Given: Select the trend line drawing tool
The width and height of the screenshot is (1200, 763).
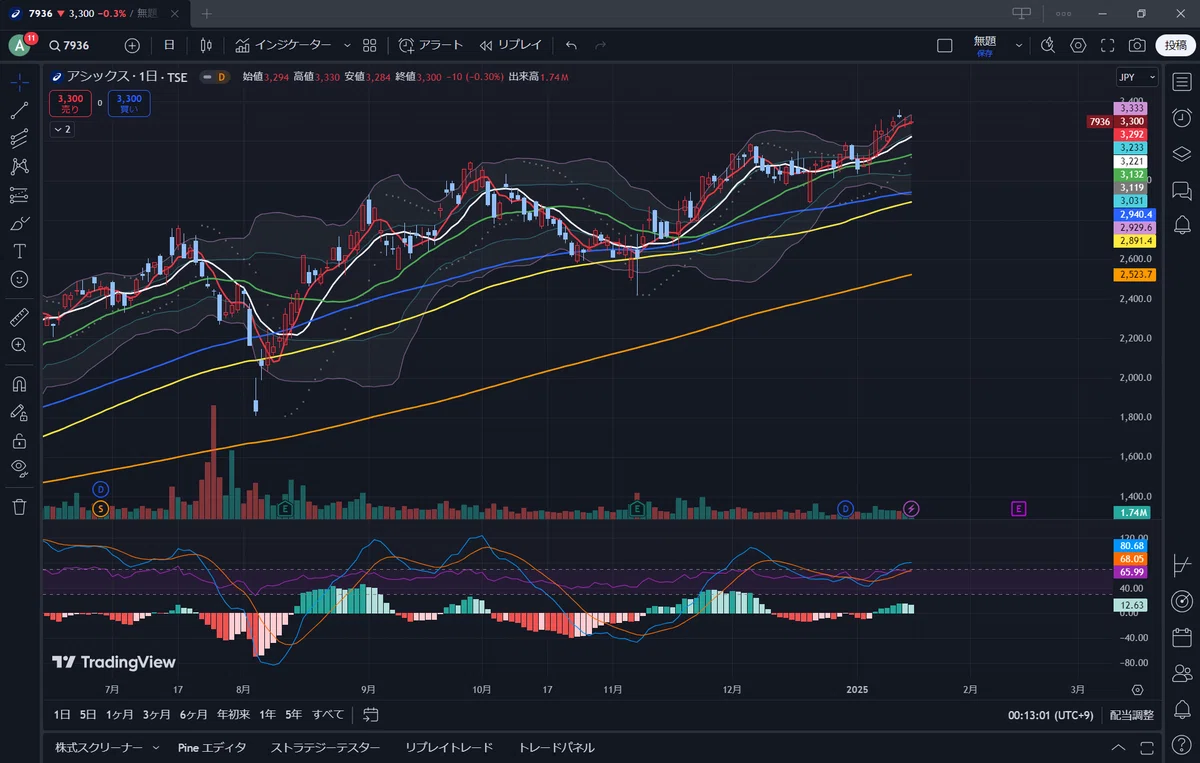Looking at the screenshot, I should 19,110.
